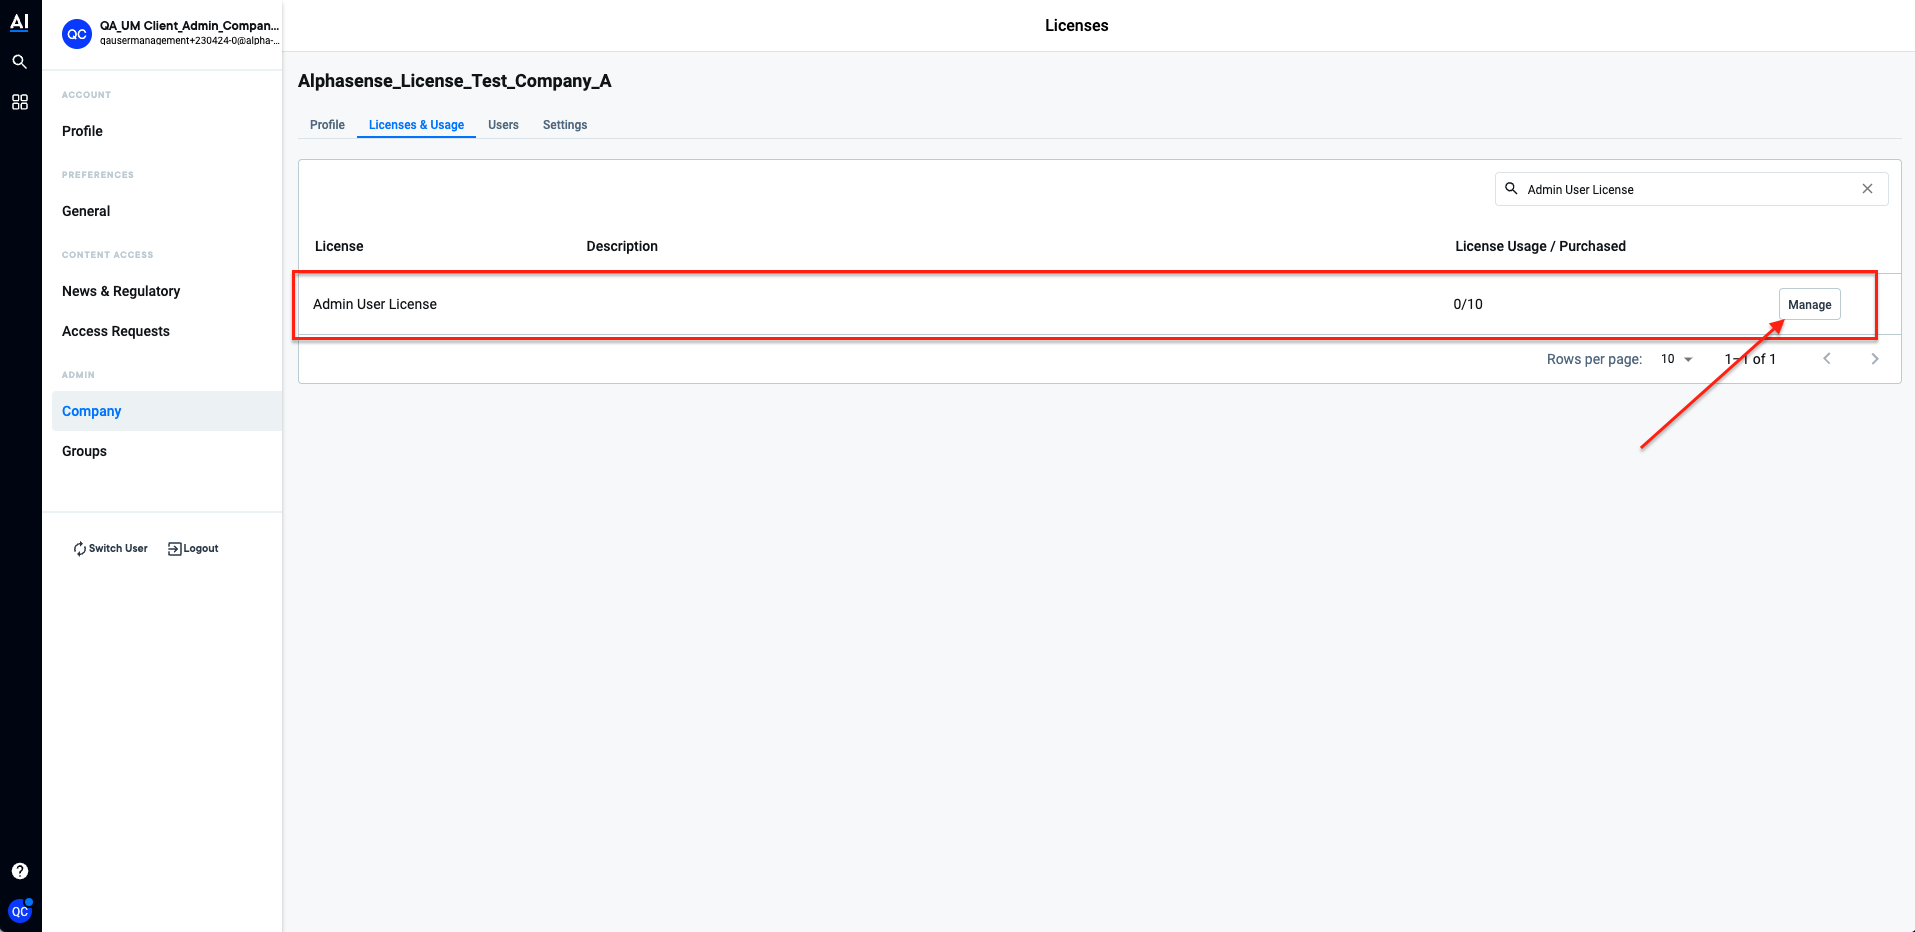Go to next page chevron
The height and width of the screenshot is (932, 1915).
click(x=1875, y=359)
